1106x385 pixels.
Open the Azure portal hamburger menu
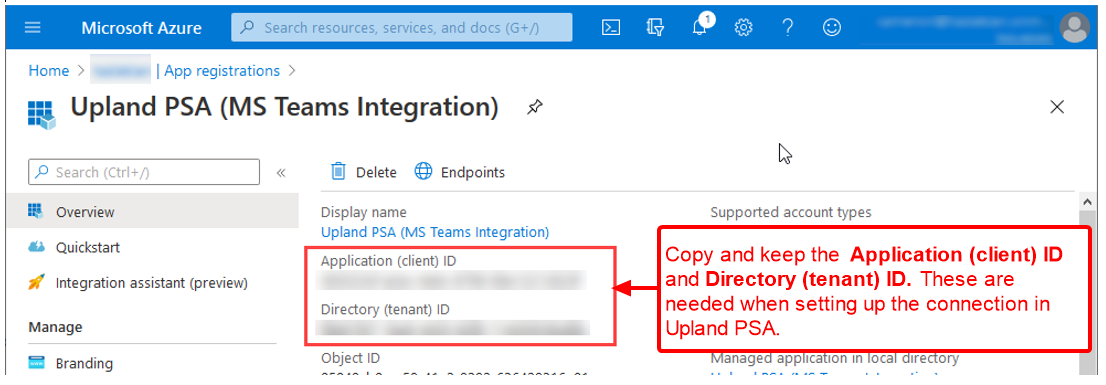[33, 28]
